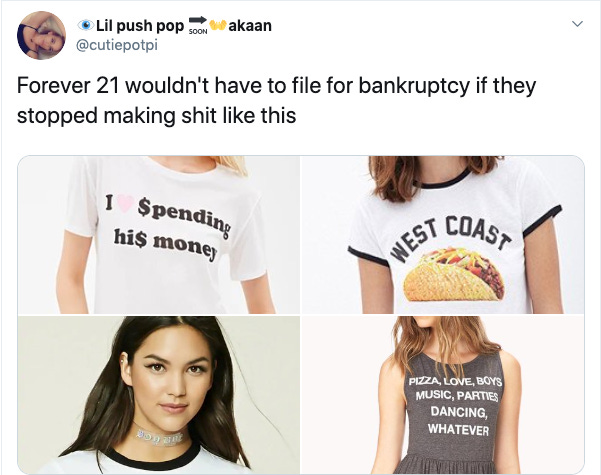The image size is (601, 475).
Task: Click the raised hands emoji before akaan
Action: (x=217, y=25)
